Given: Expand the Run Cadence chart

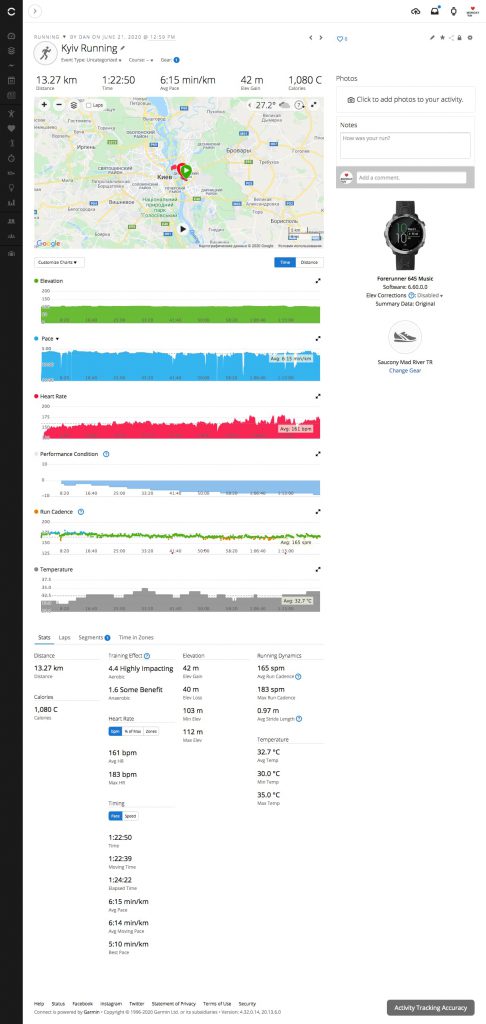Looking at the screenshot, I should (x=318, y=512).
